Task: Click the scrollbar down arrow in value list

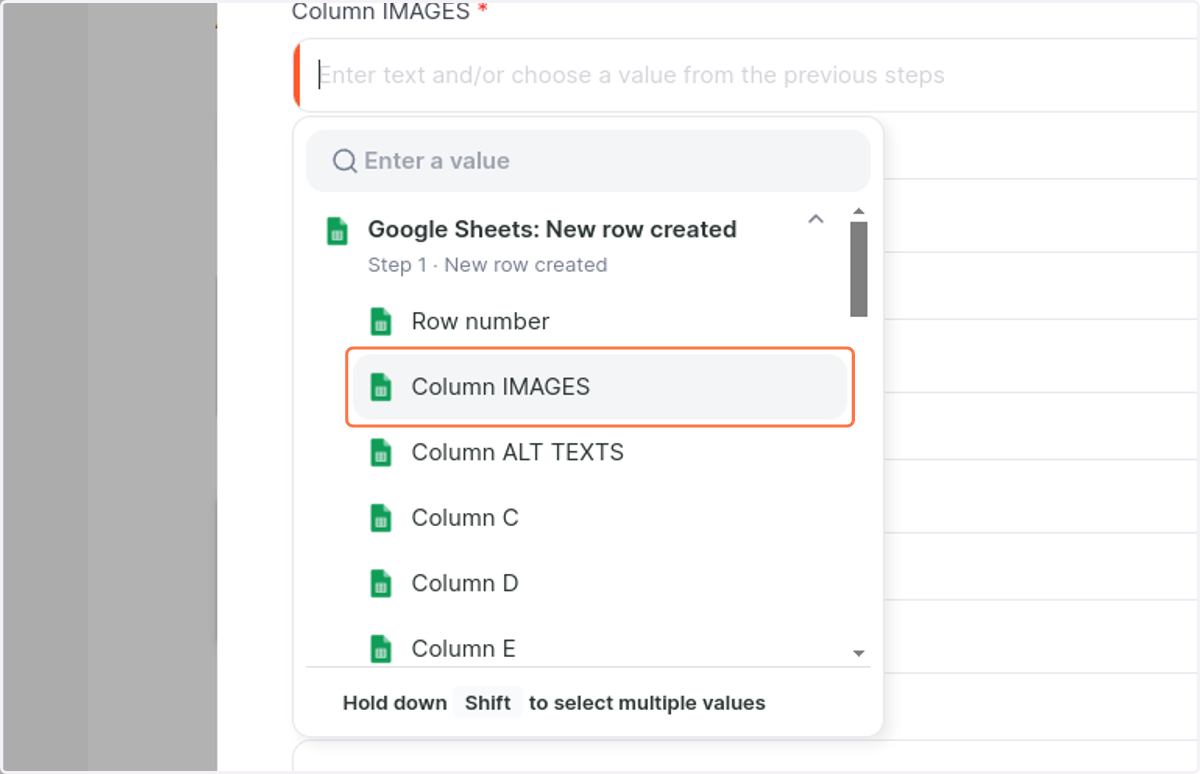Action: [858, 653]
